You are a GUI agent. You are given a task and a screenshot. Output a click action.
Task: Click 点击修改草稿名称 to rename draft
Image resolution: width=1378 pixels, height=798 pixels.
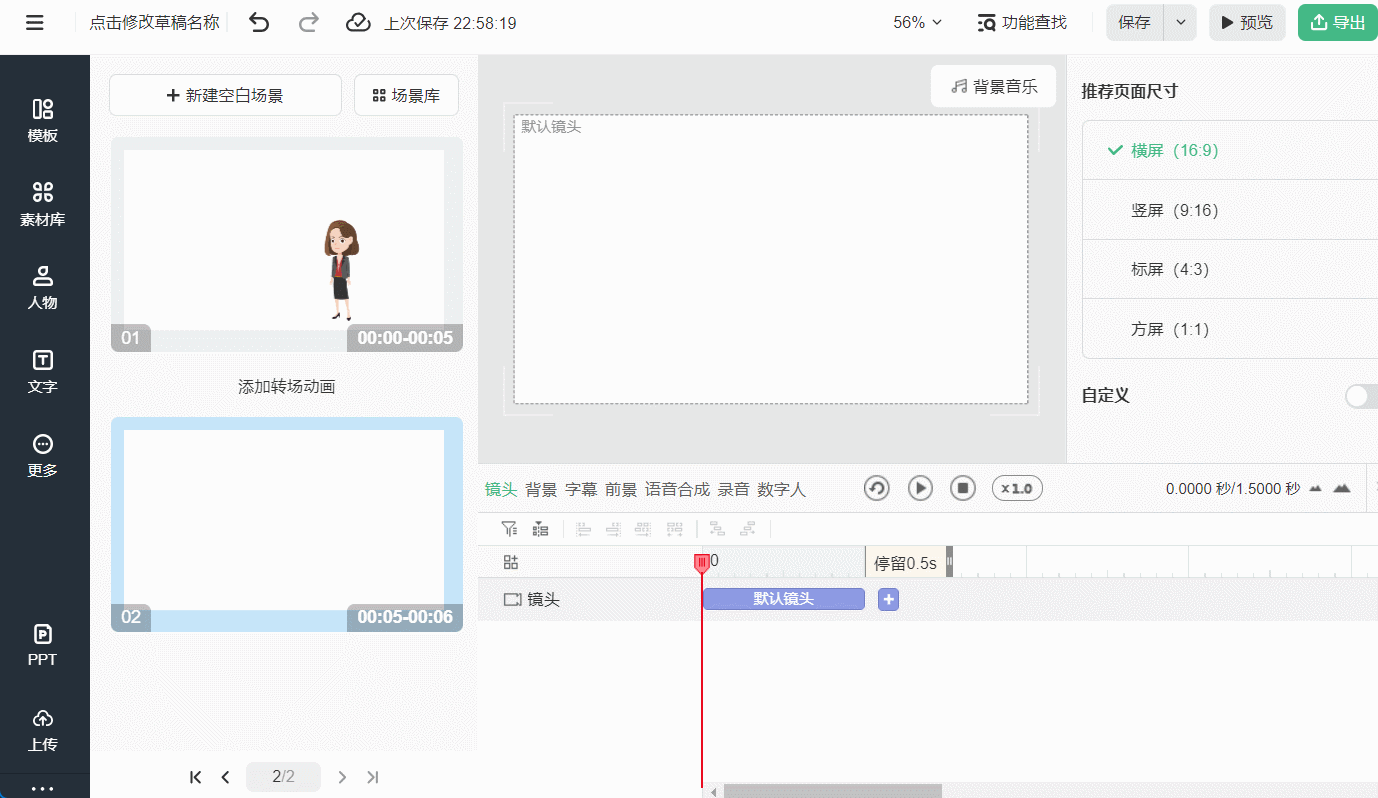154,22
